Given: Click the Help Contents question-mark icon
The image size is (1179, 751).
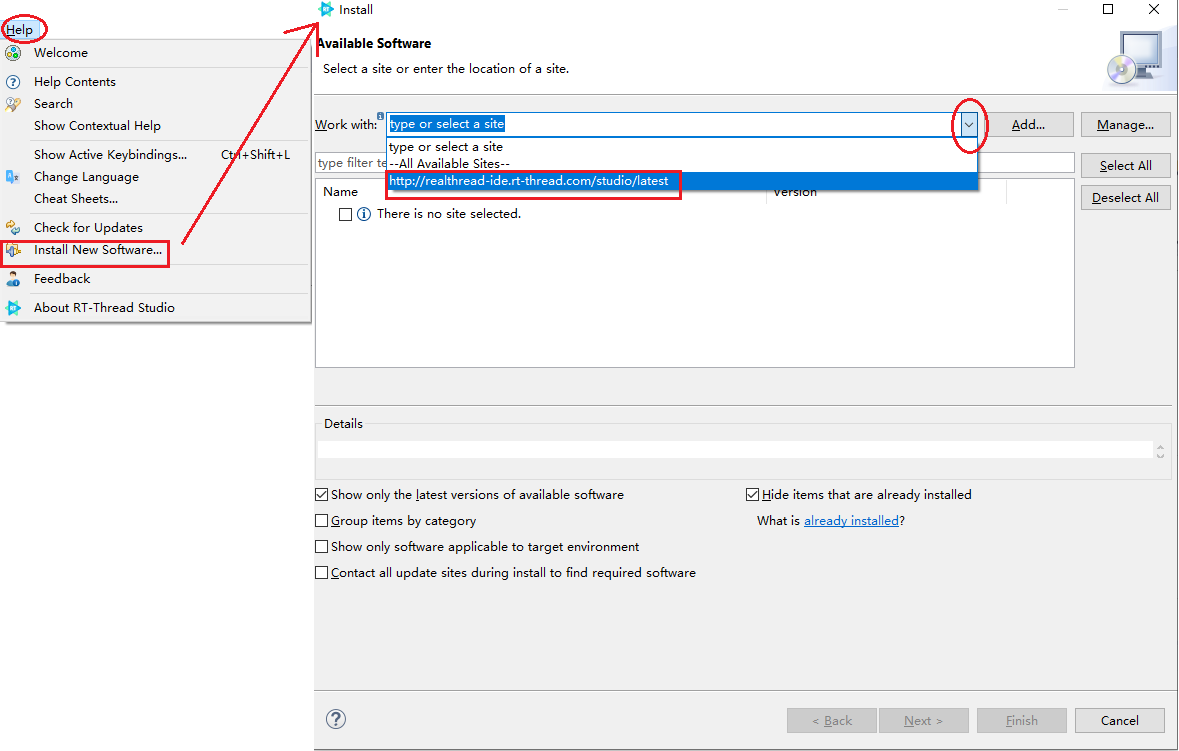Looking at the screenshot, I should (13, 81).
